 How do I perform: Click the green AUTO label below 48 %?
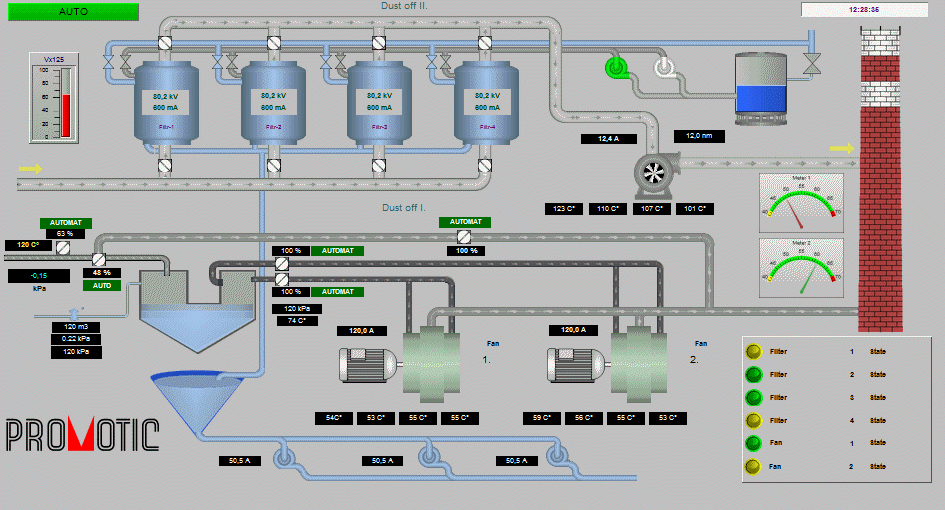click(x=101, y=285)
